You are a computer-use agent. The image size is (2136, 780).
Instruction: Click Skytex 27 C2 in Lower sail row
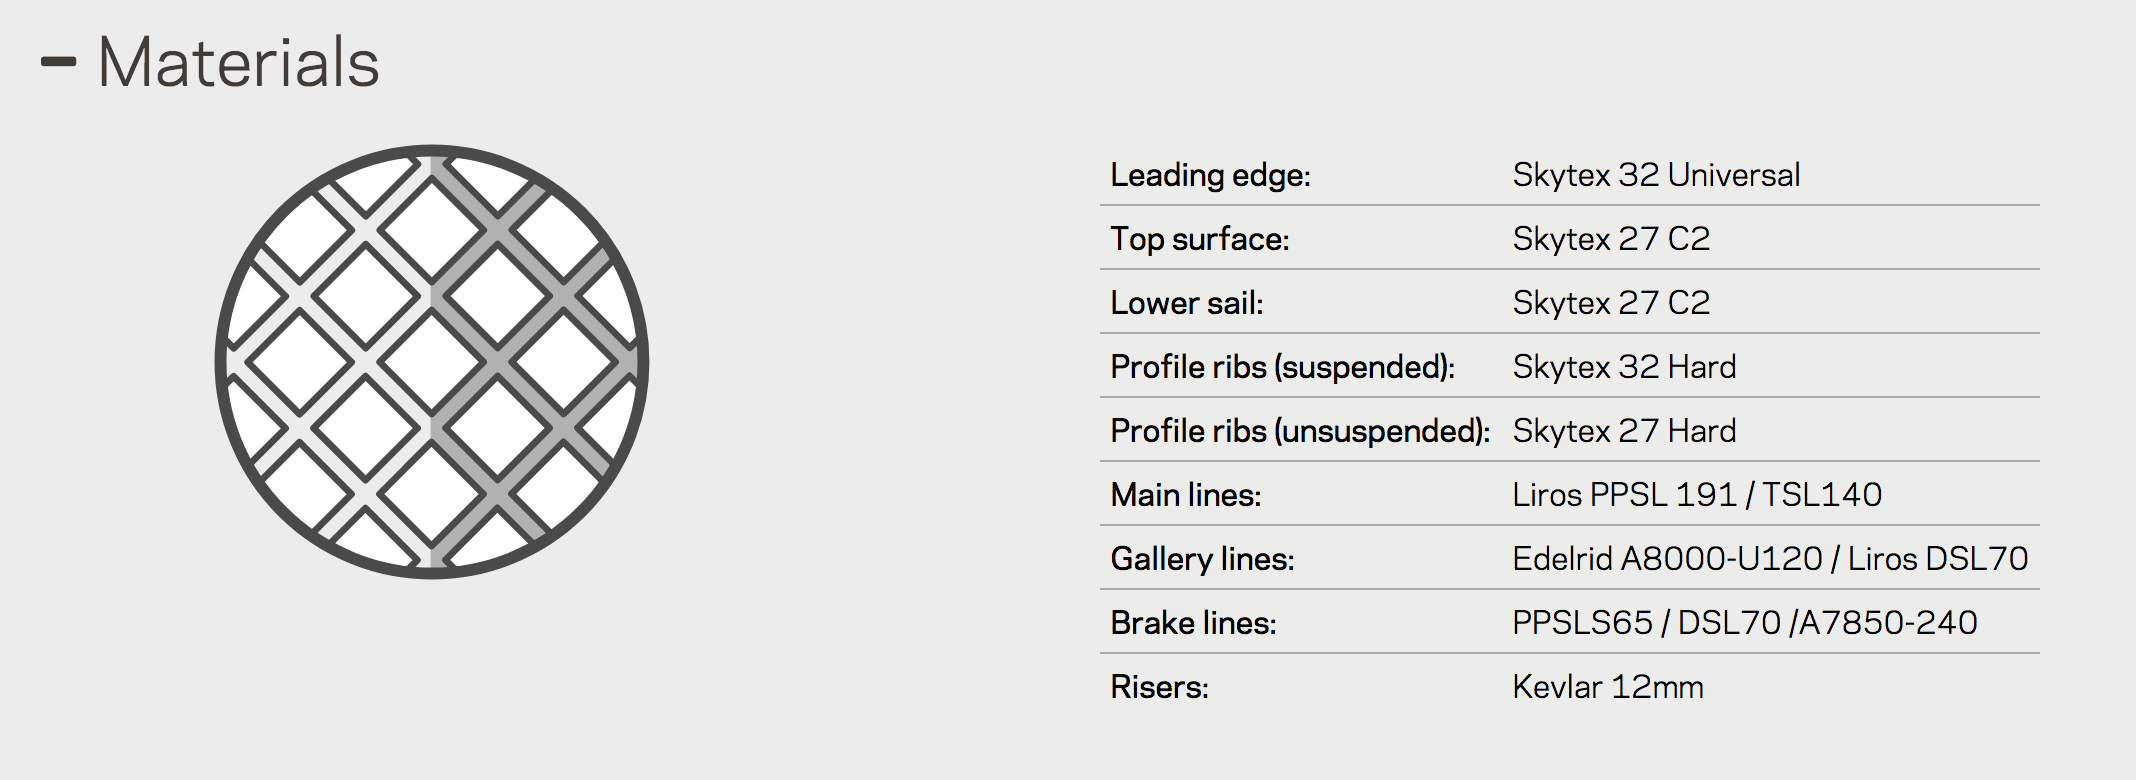(1611, 303)
